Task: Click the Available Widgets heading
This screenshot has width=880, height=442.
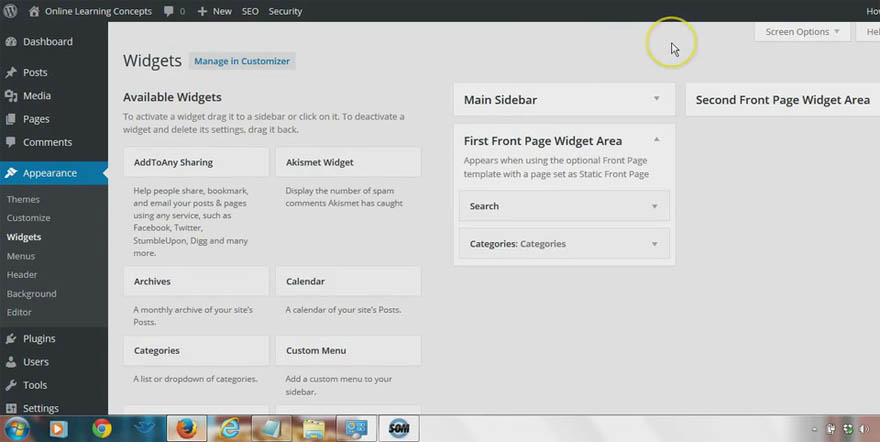Action: (172, 97)
